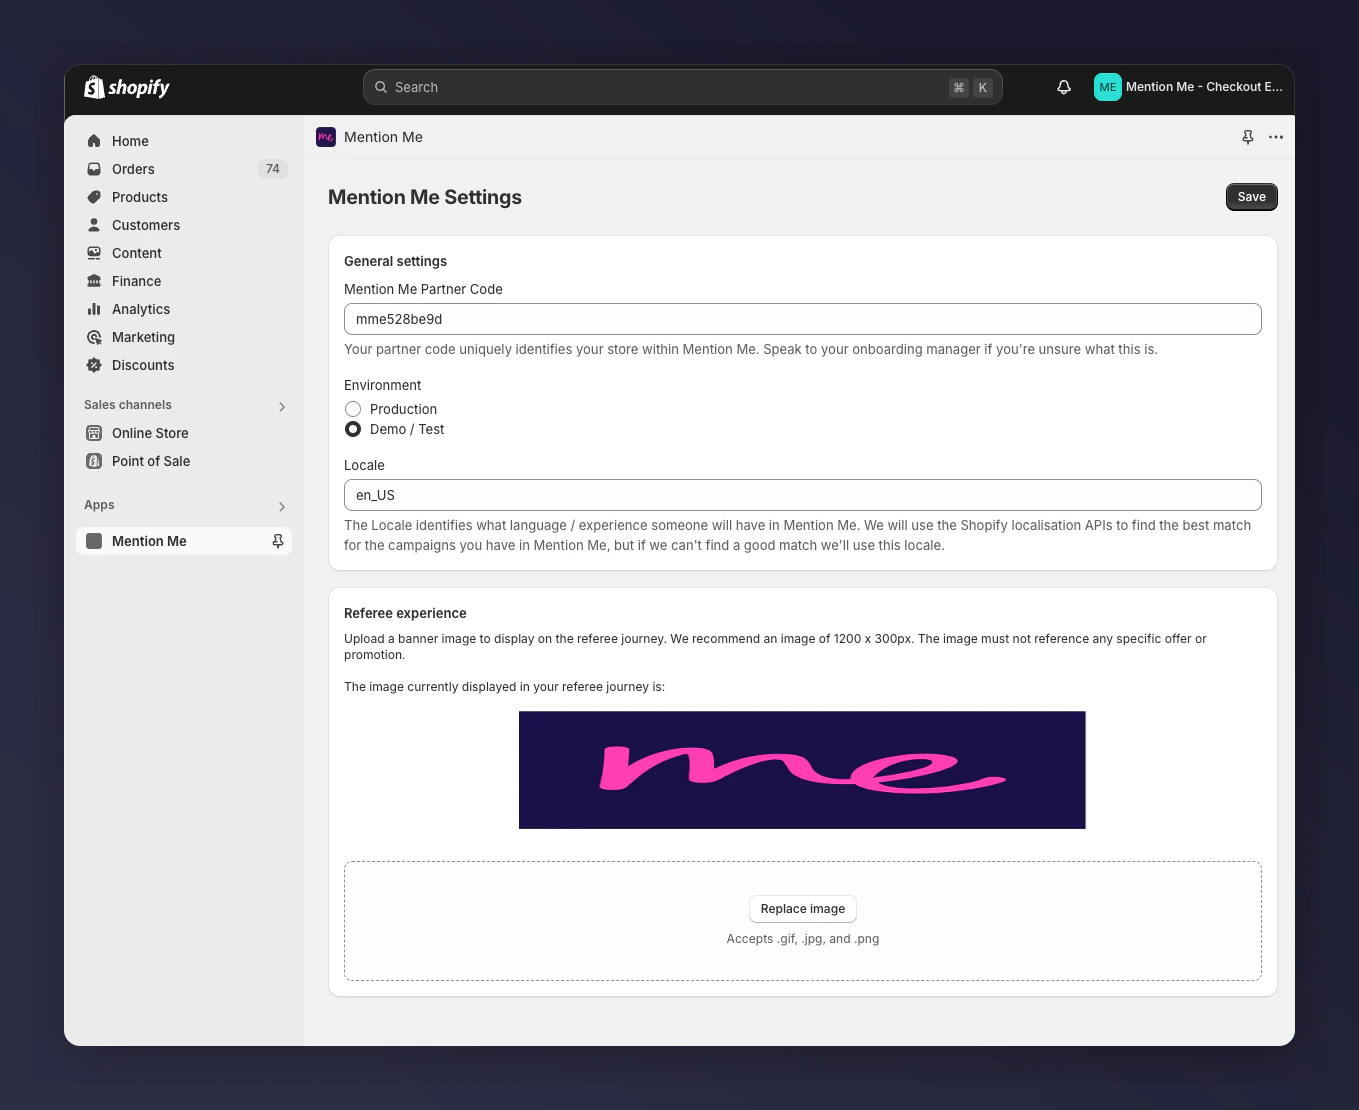This screenshot has height=1110, width=1359.
Task: Open the store account menu
Action: (1188, 87)
